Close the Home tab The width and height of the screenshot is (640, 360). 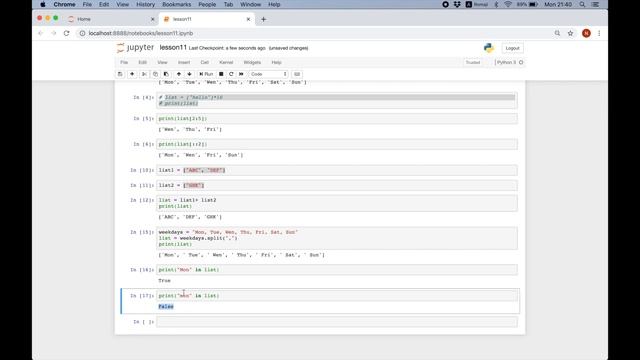pos(152,19)
